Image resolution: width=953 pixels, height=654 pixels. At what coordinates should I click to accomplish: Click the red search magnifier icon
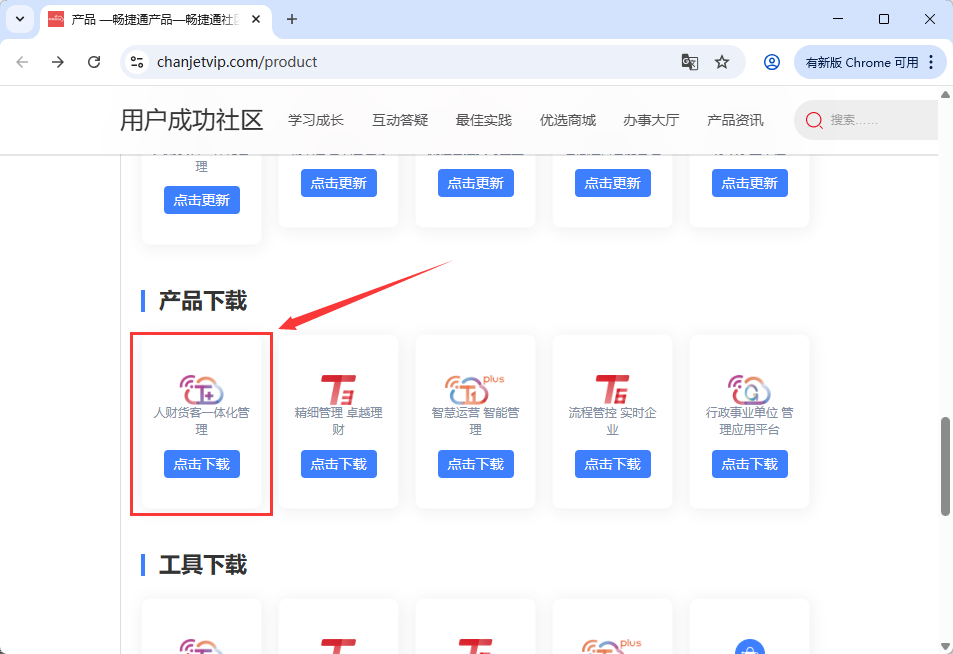click(x=814, y=120)
